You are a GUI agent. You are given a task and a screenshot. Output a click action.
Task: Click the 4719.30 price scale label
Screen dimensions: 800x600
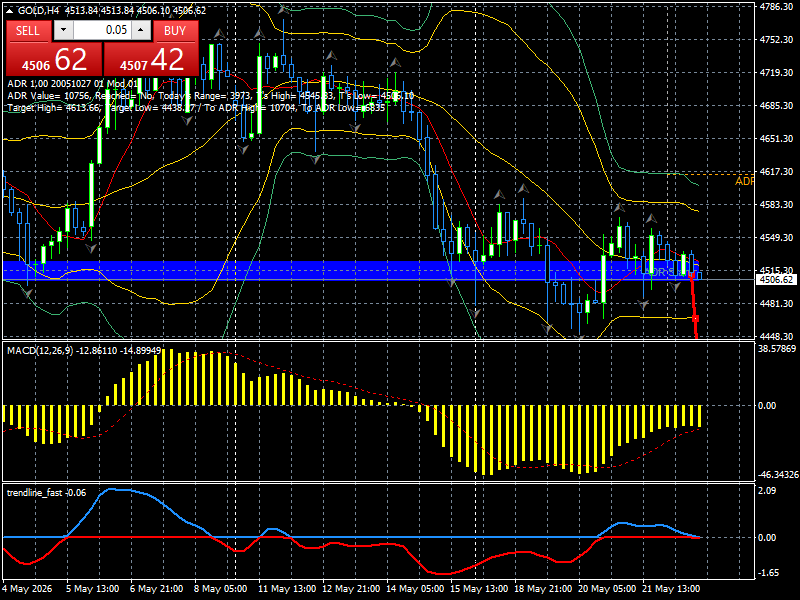tap(776, 72)
